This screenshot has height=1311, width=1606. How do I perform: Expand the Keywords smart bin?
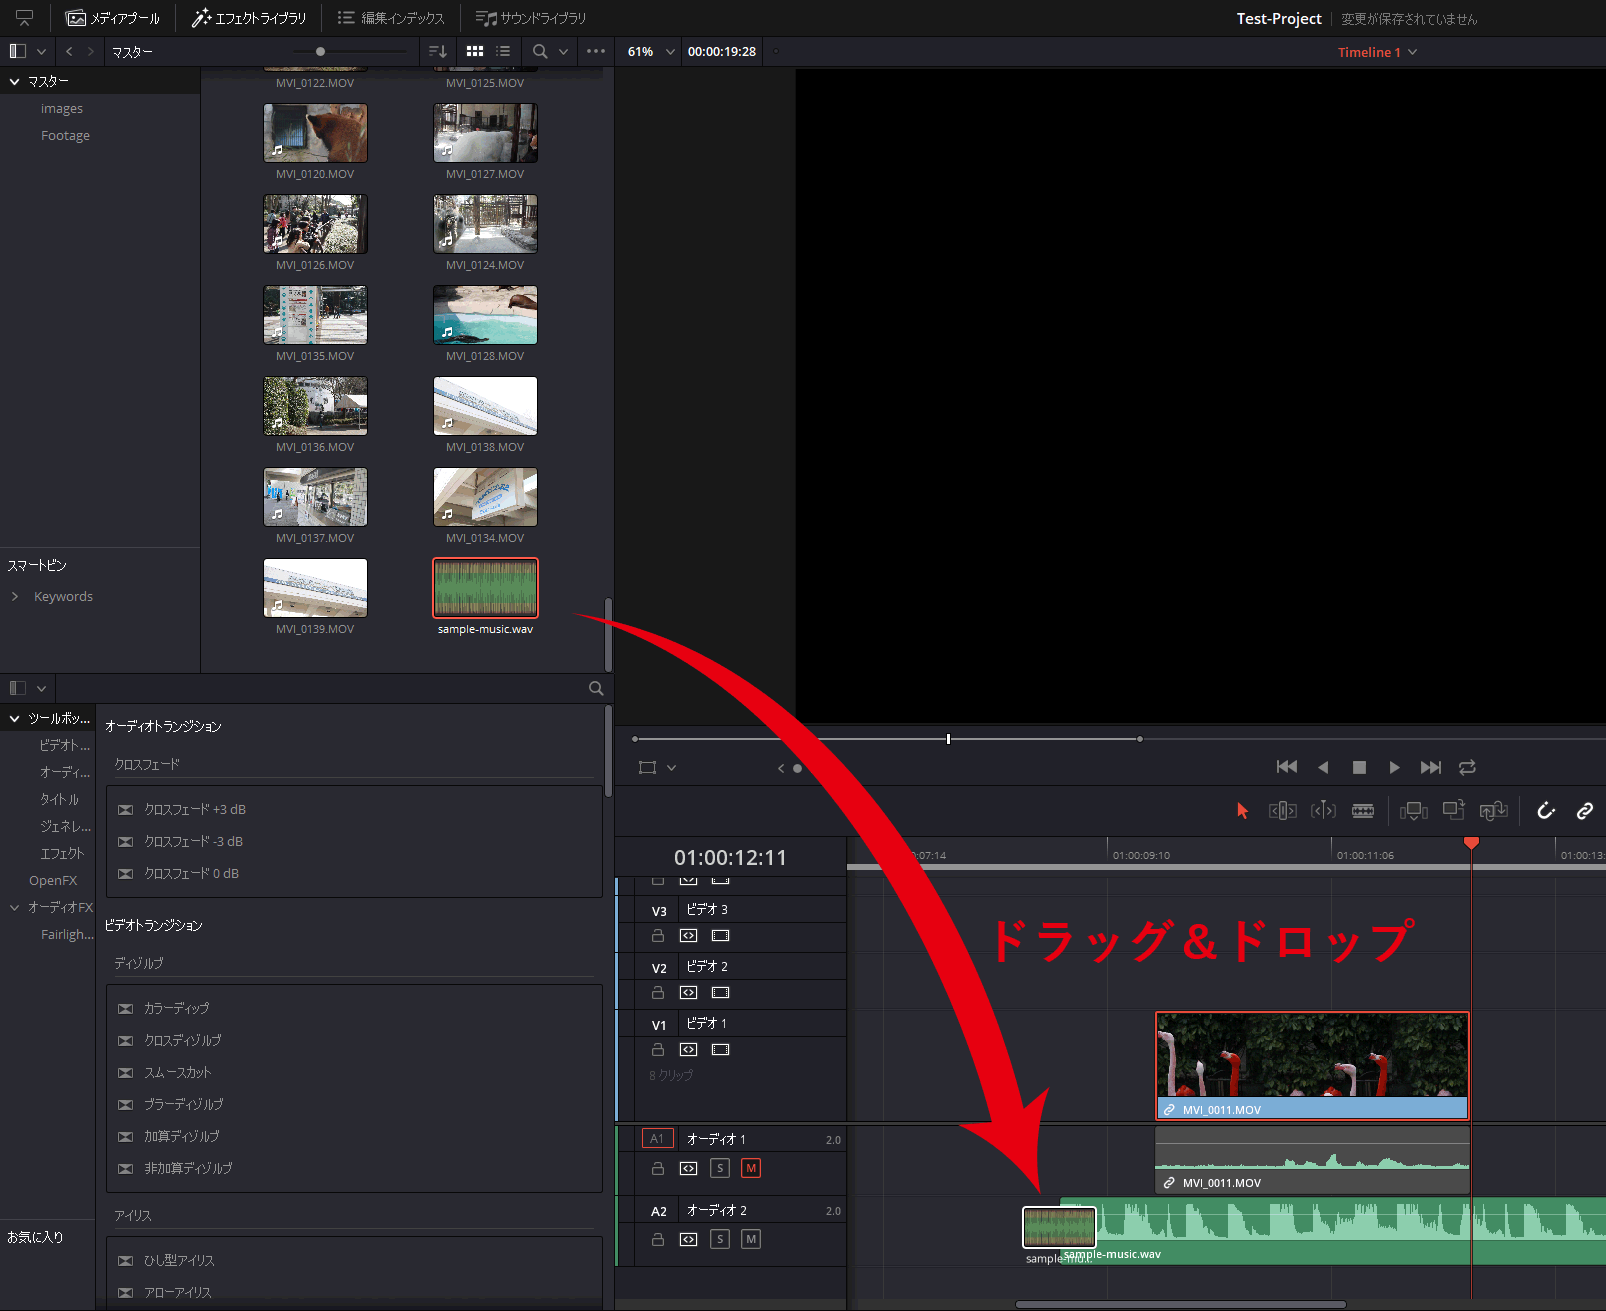click(15, 597)
